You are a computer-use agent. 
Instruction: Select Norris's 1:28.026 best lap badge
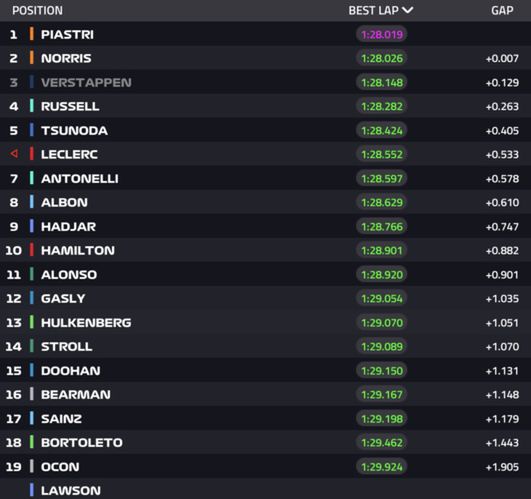tap(382, 59)
